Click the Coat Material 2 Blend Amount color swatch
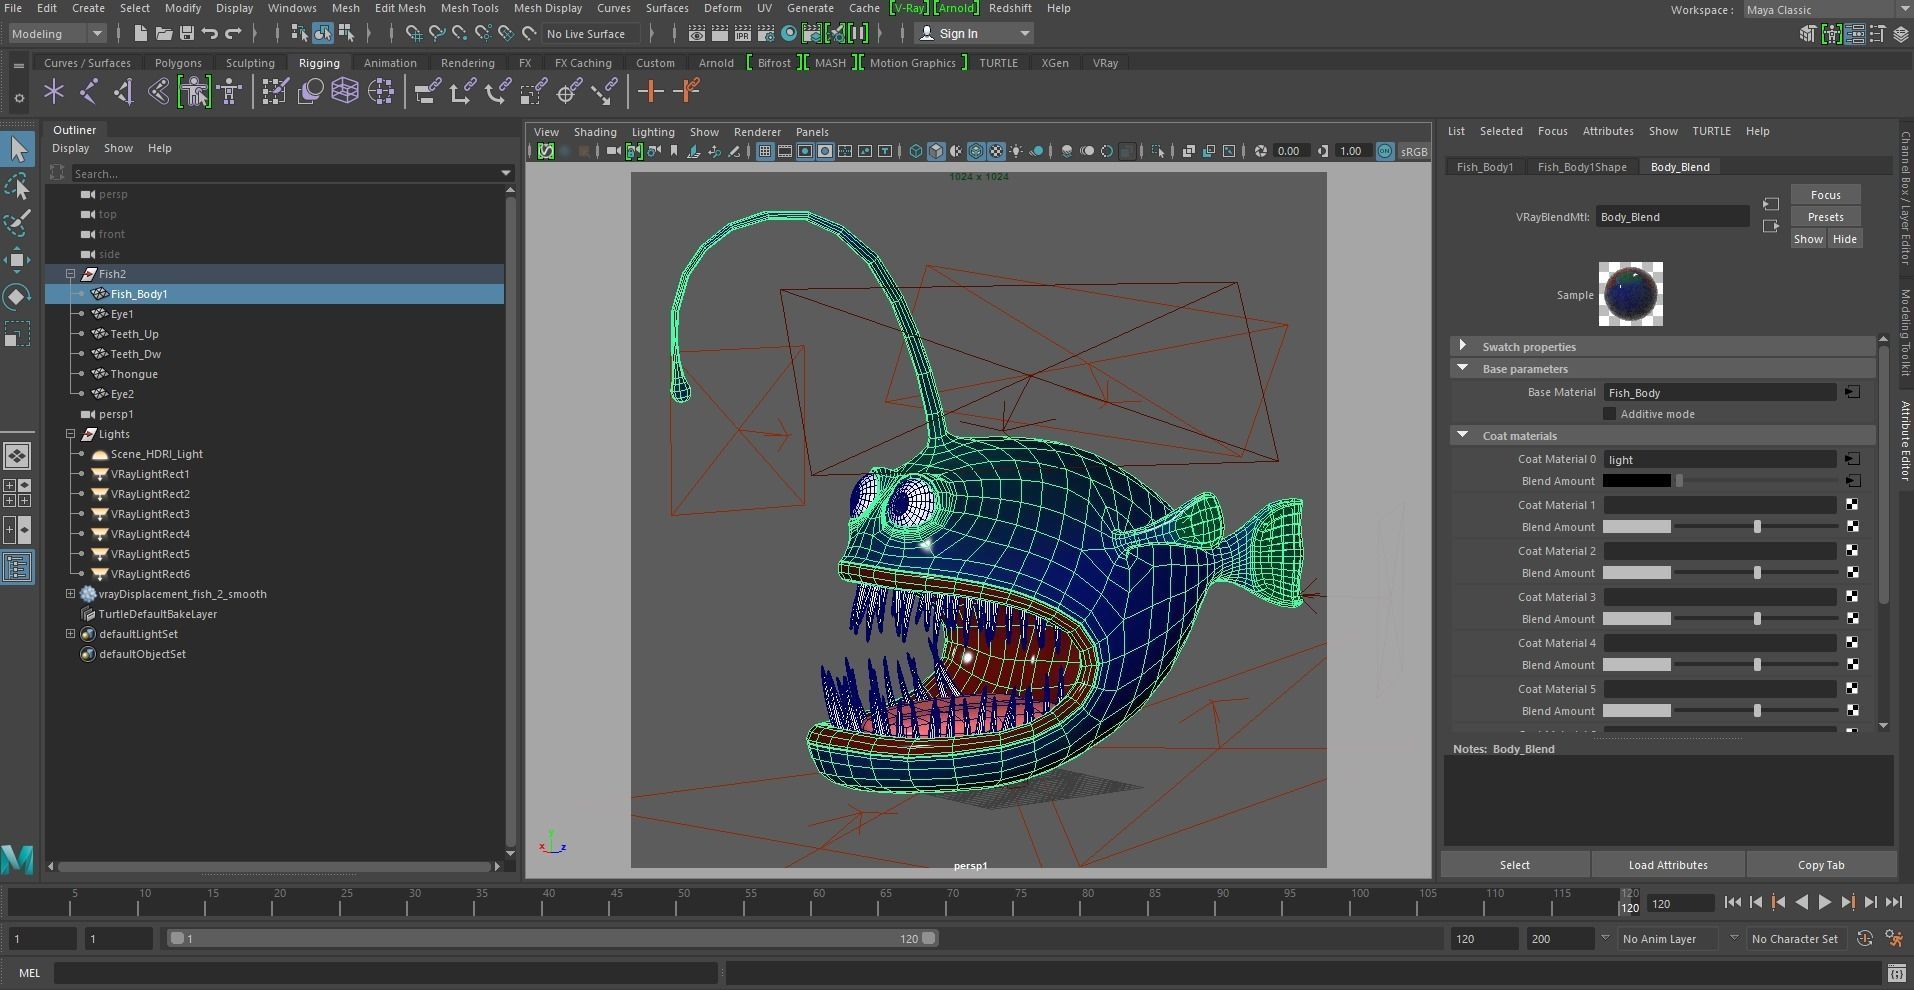Viewport: 1914px width, 990px height. point(1637,573)
